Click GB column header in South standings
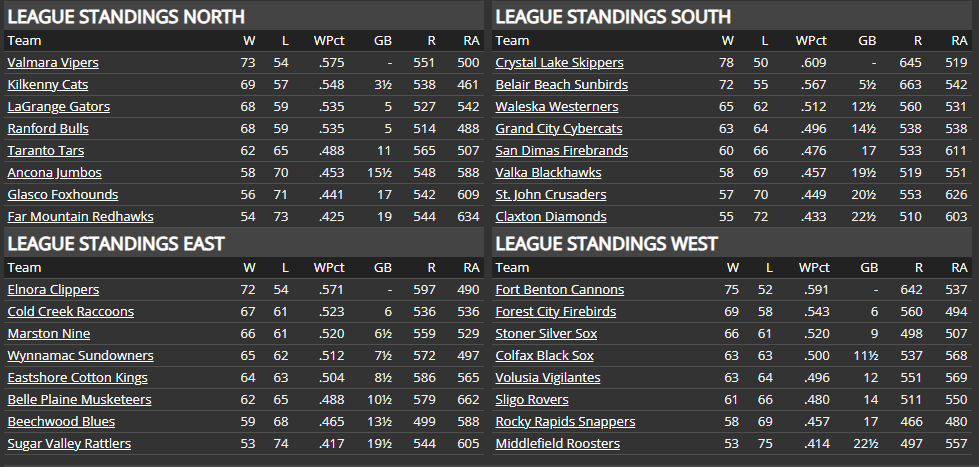The width and height of the screenshot is (979, 467). (867, 41)
